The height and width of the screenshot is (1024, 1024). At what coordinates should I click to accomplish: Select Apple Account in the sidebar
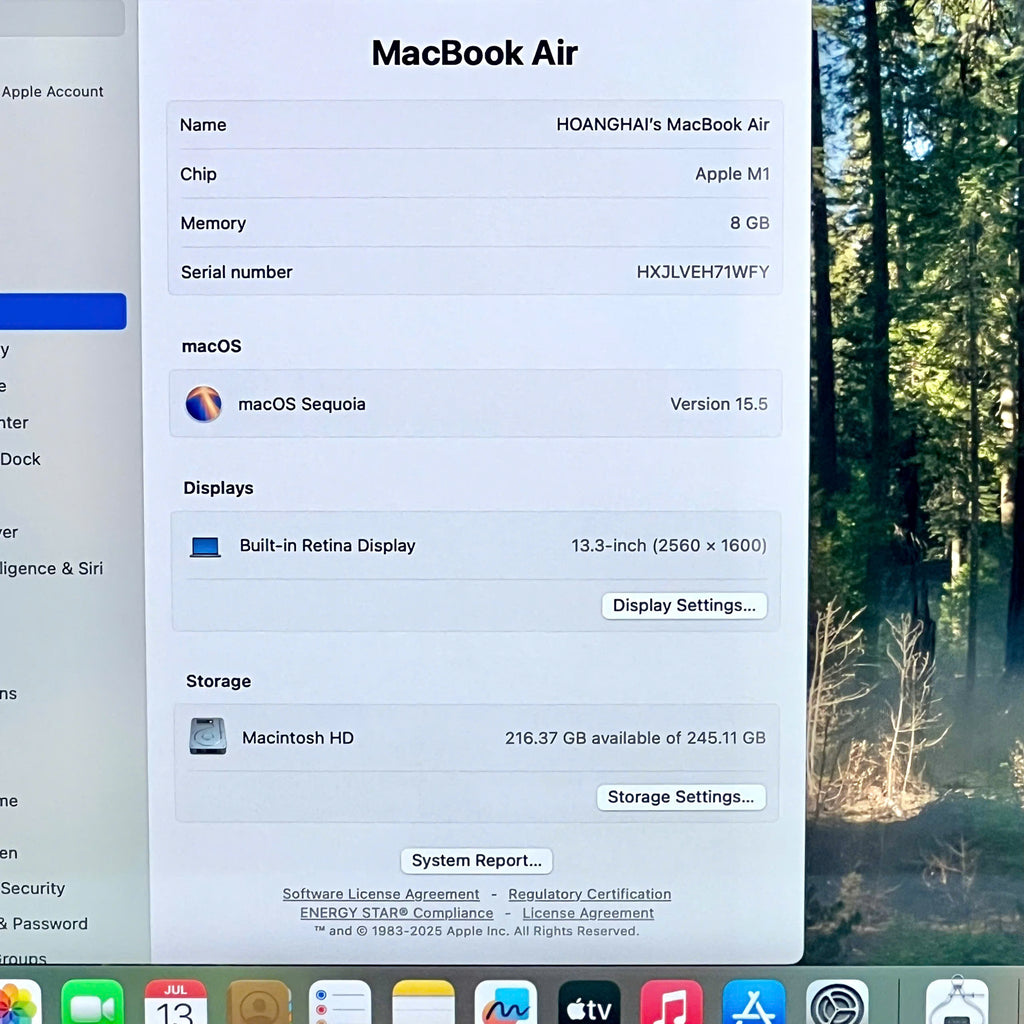click(x=52, y=92)
